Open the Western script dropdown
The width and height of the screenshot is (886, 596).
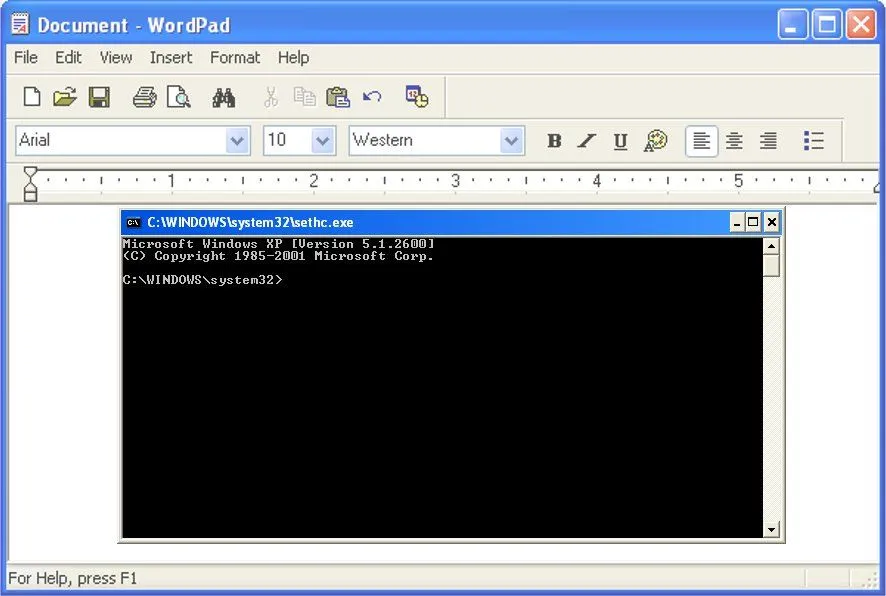(513, 141)
